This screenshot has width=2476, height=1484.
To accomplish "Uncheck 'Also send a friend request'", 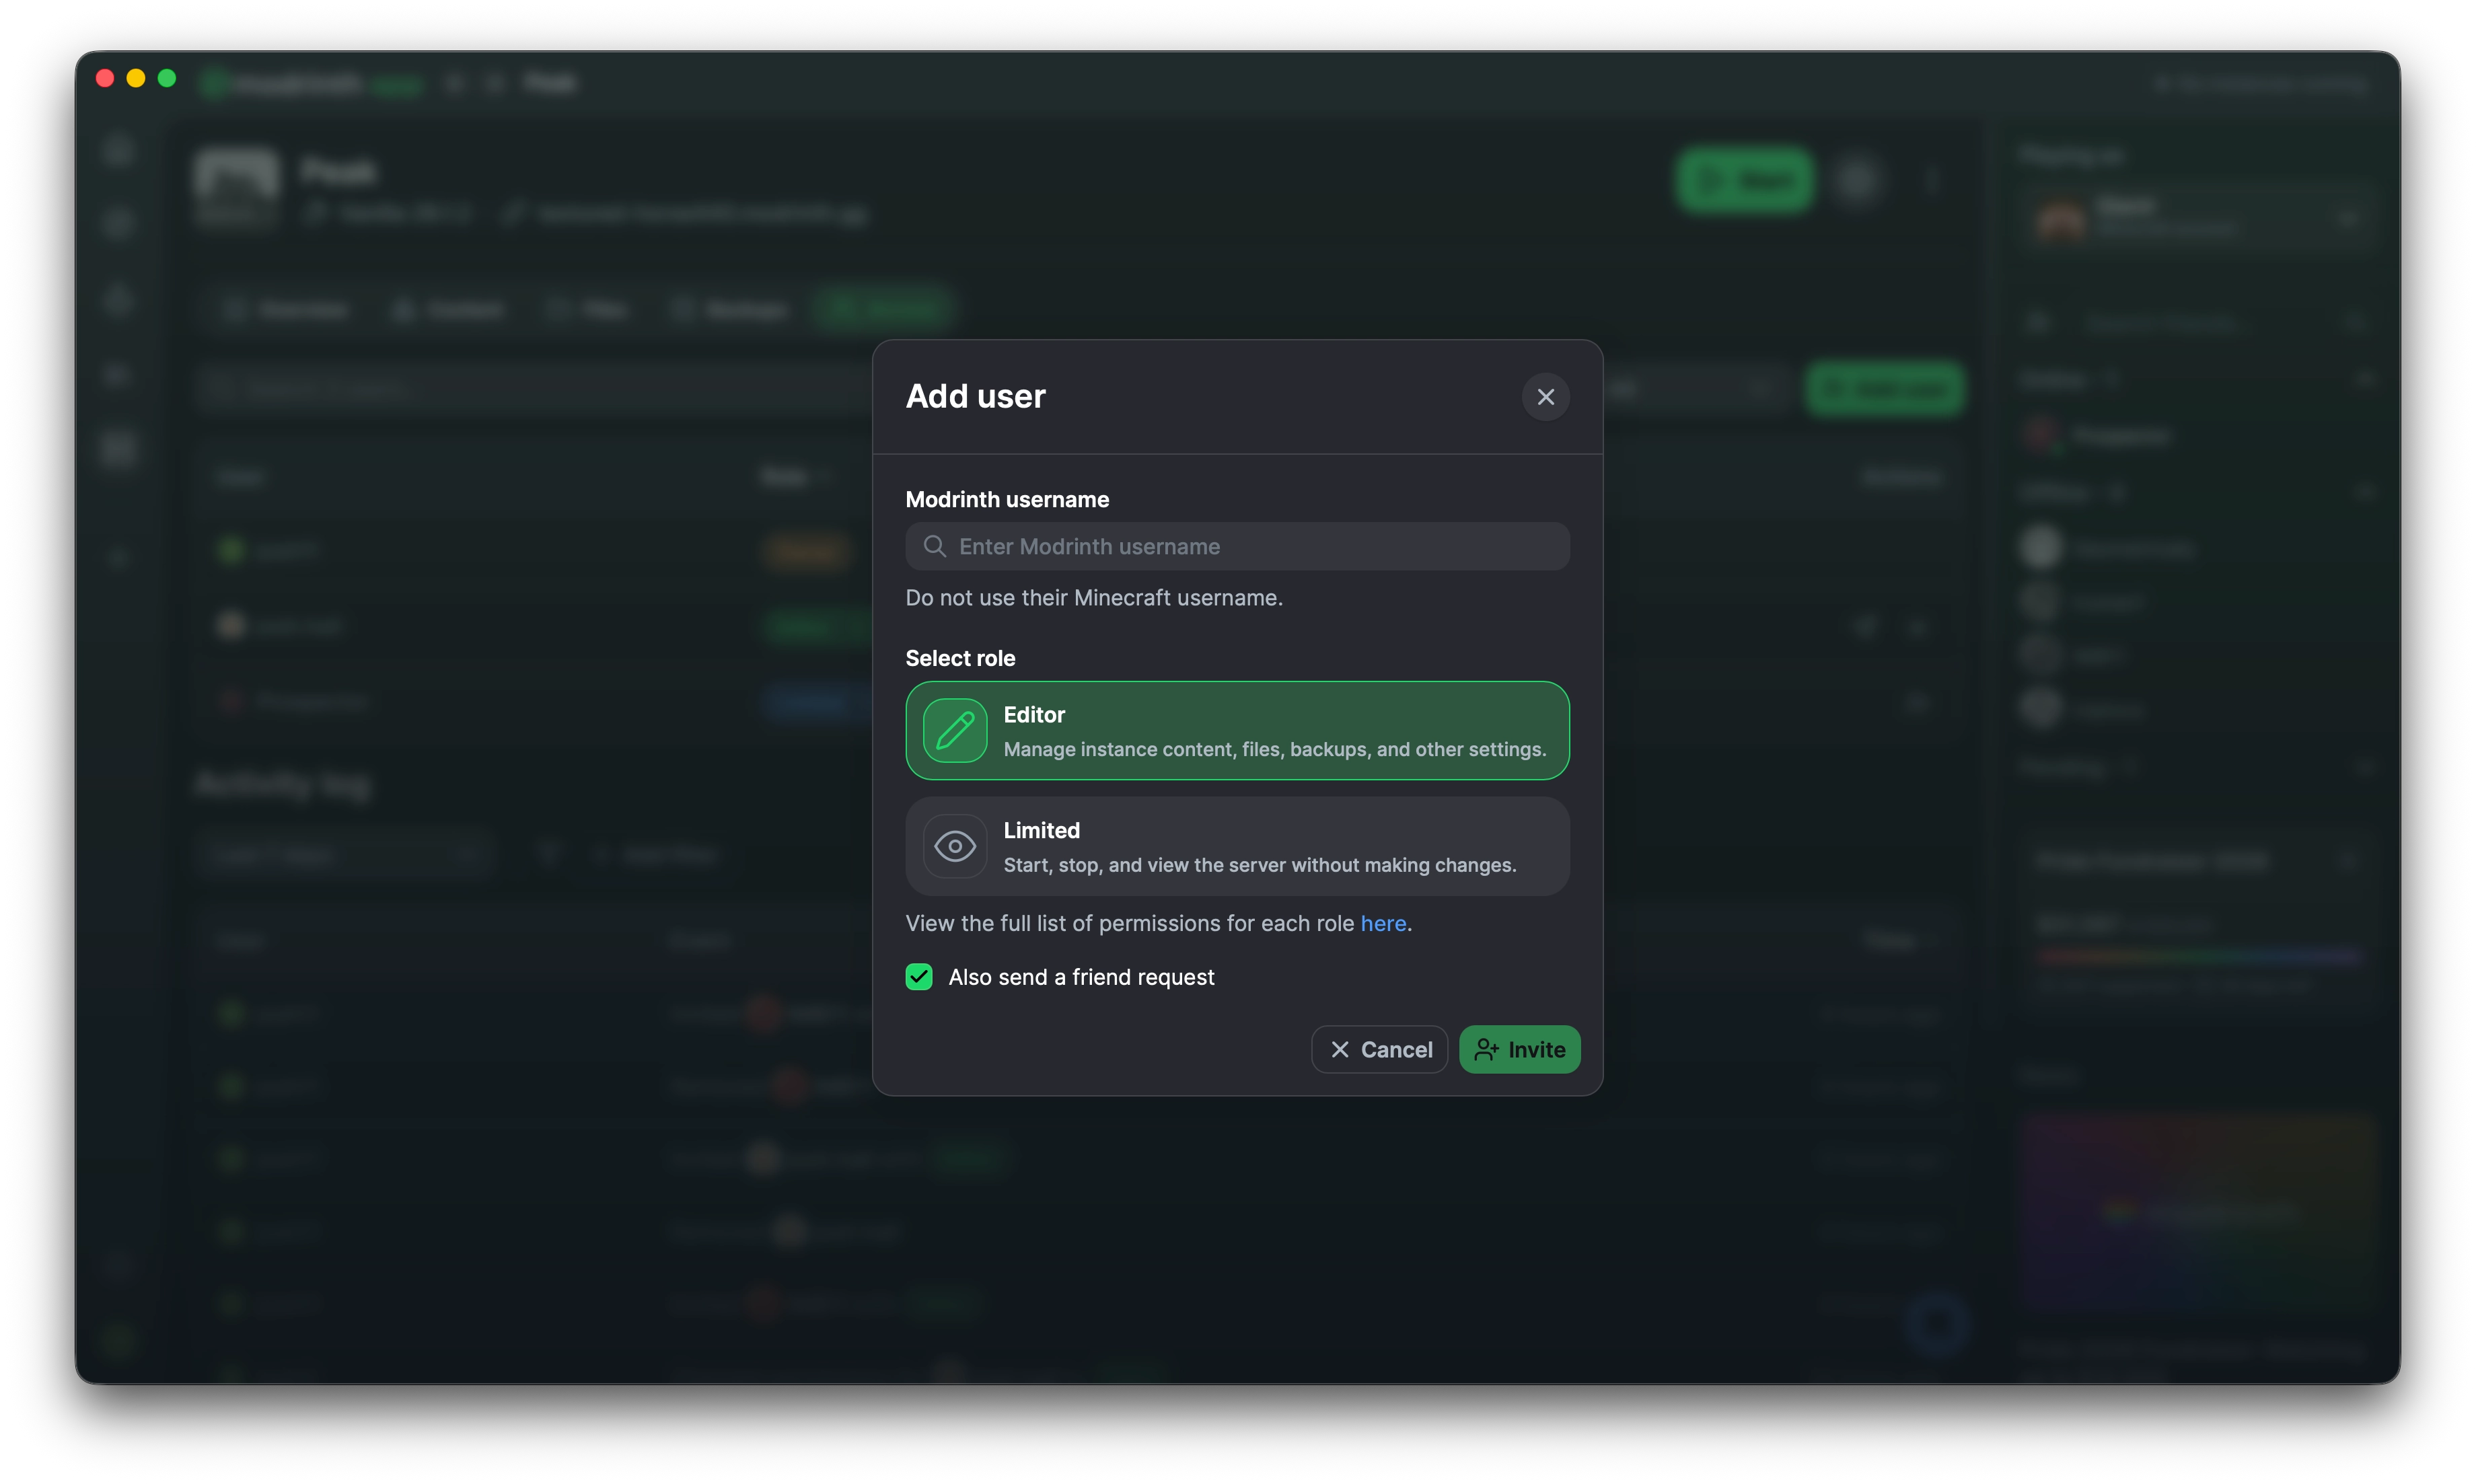I will pyautogui.click(x=919, y=977).
